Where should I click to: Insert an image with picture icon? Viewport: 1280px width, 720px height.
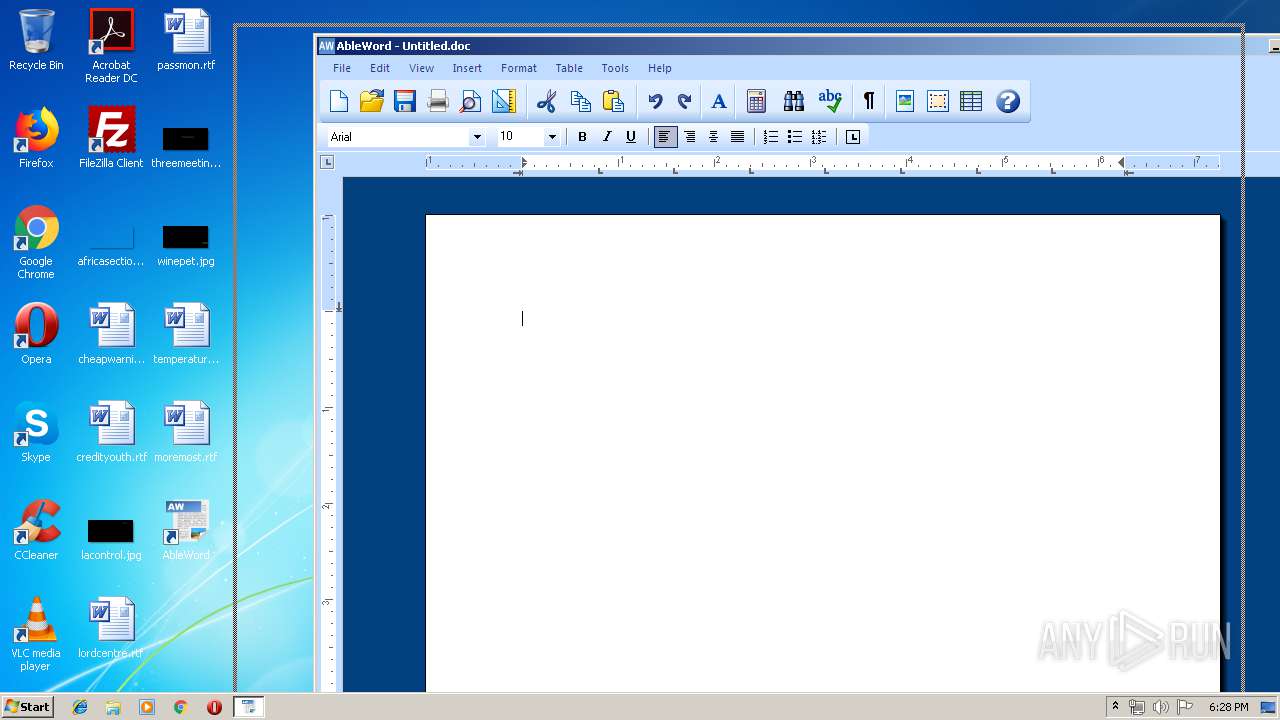point(905,101)
